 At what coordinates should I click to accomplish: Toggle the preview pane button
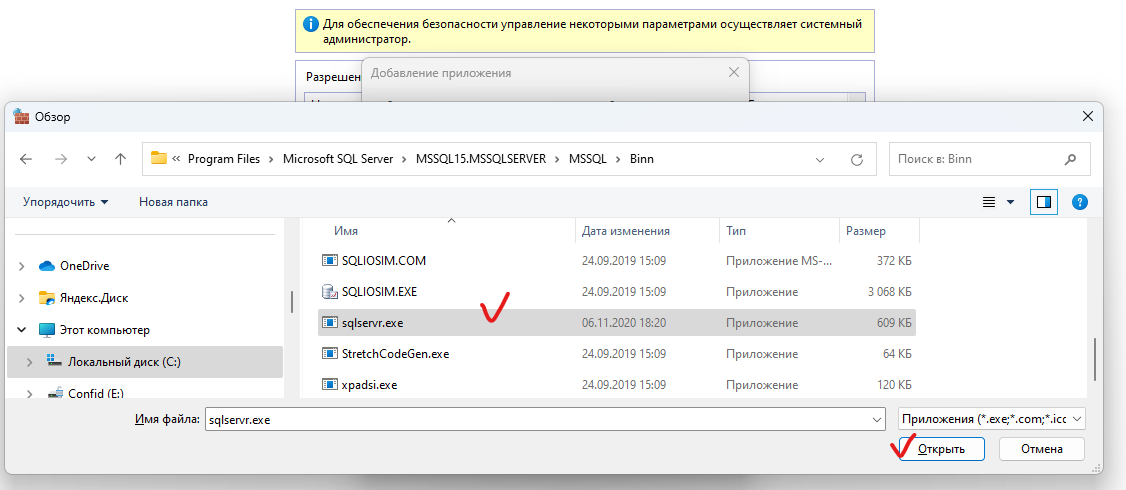pos(1044,203)
